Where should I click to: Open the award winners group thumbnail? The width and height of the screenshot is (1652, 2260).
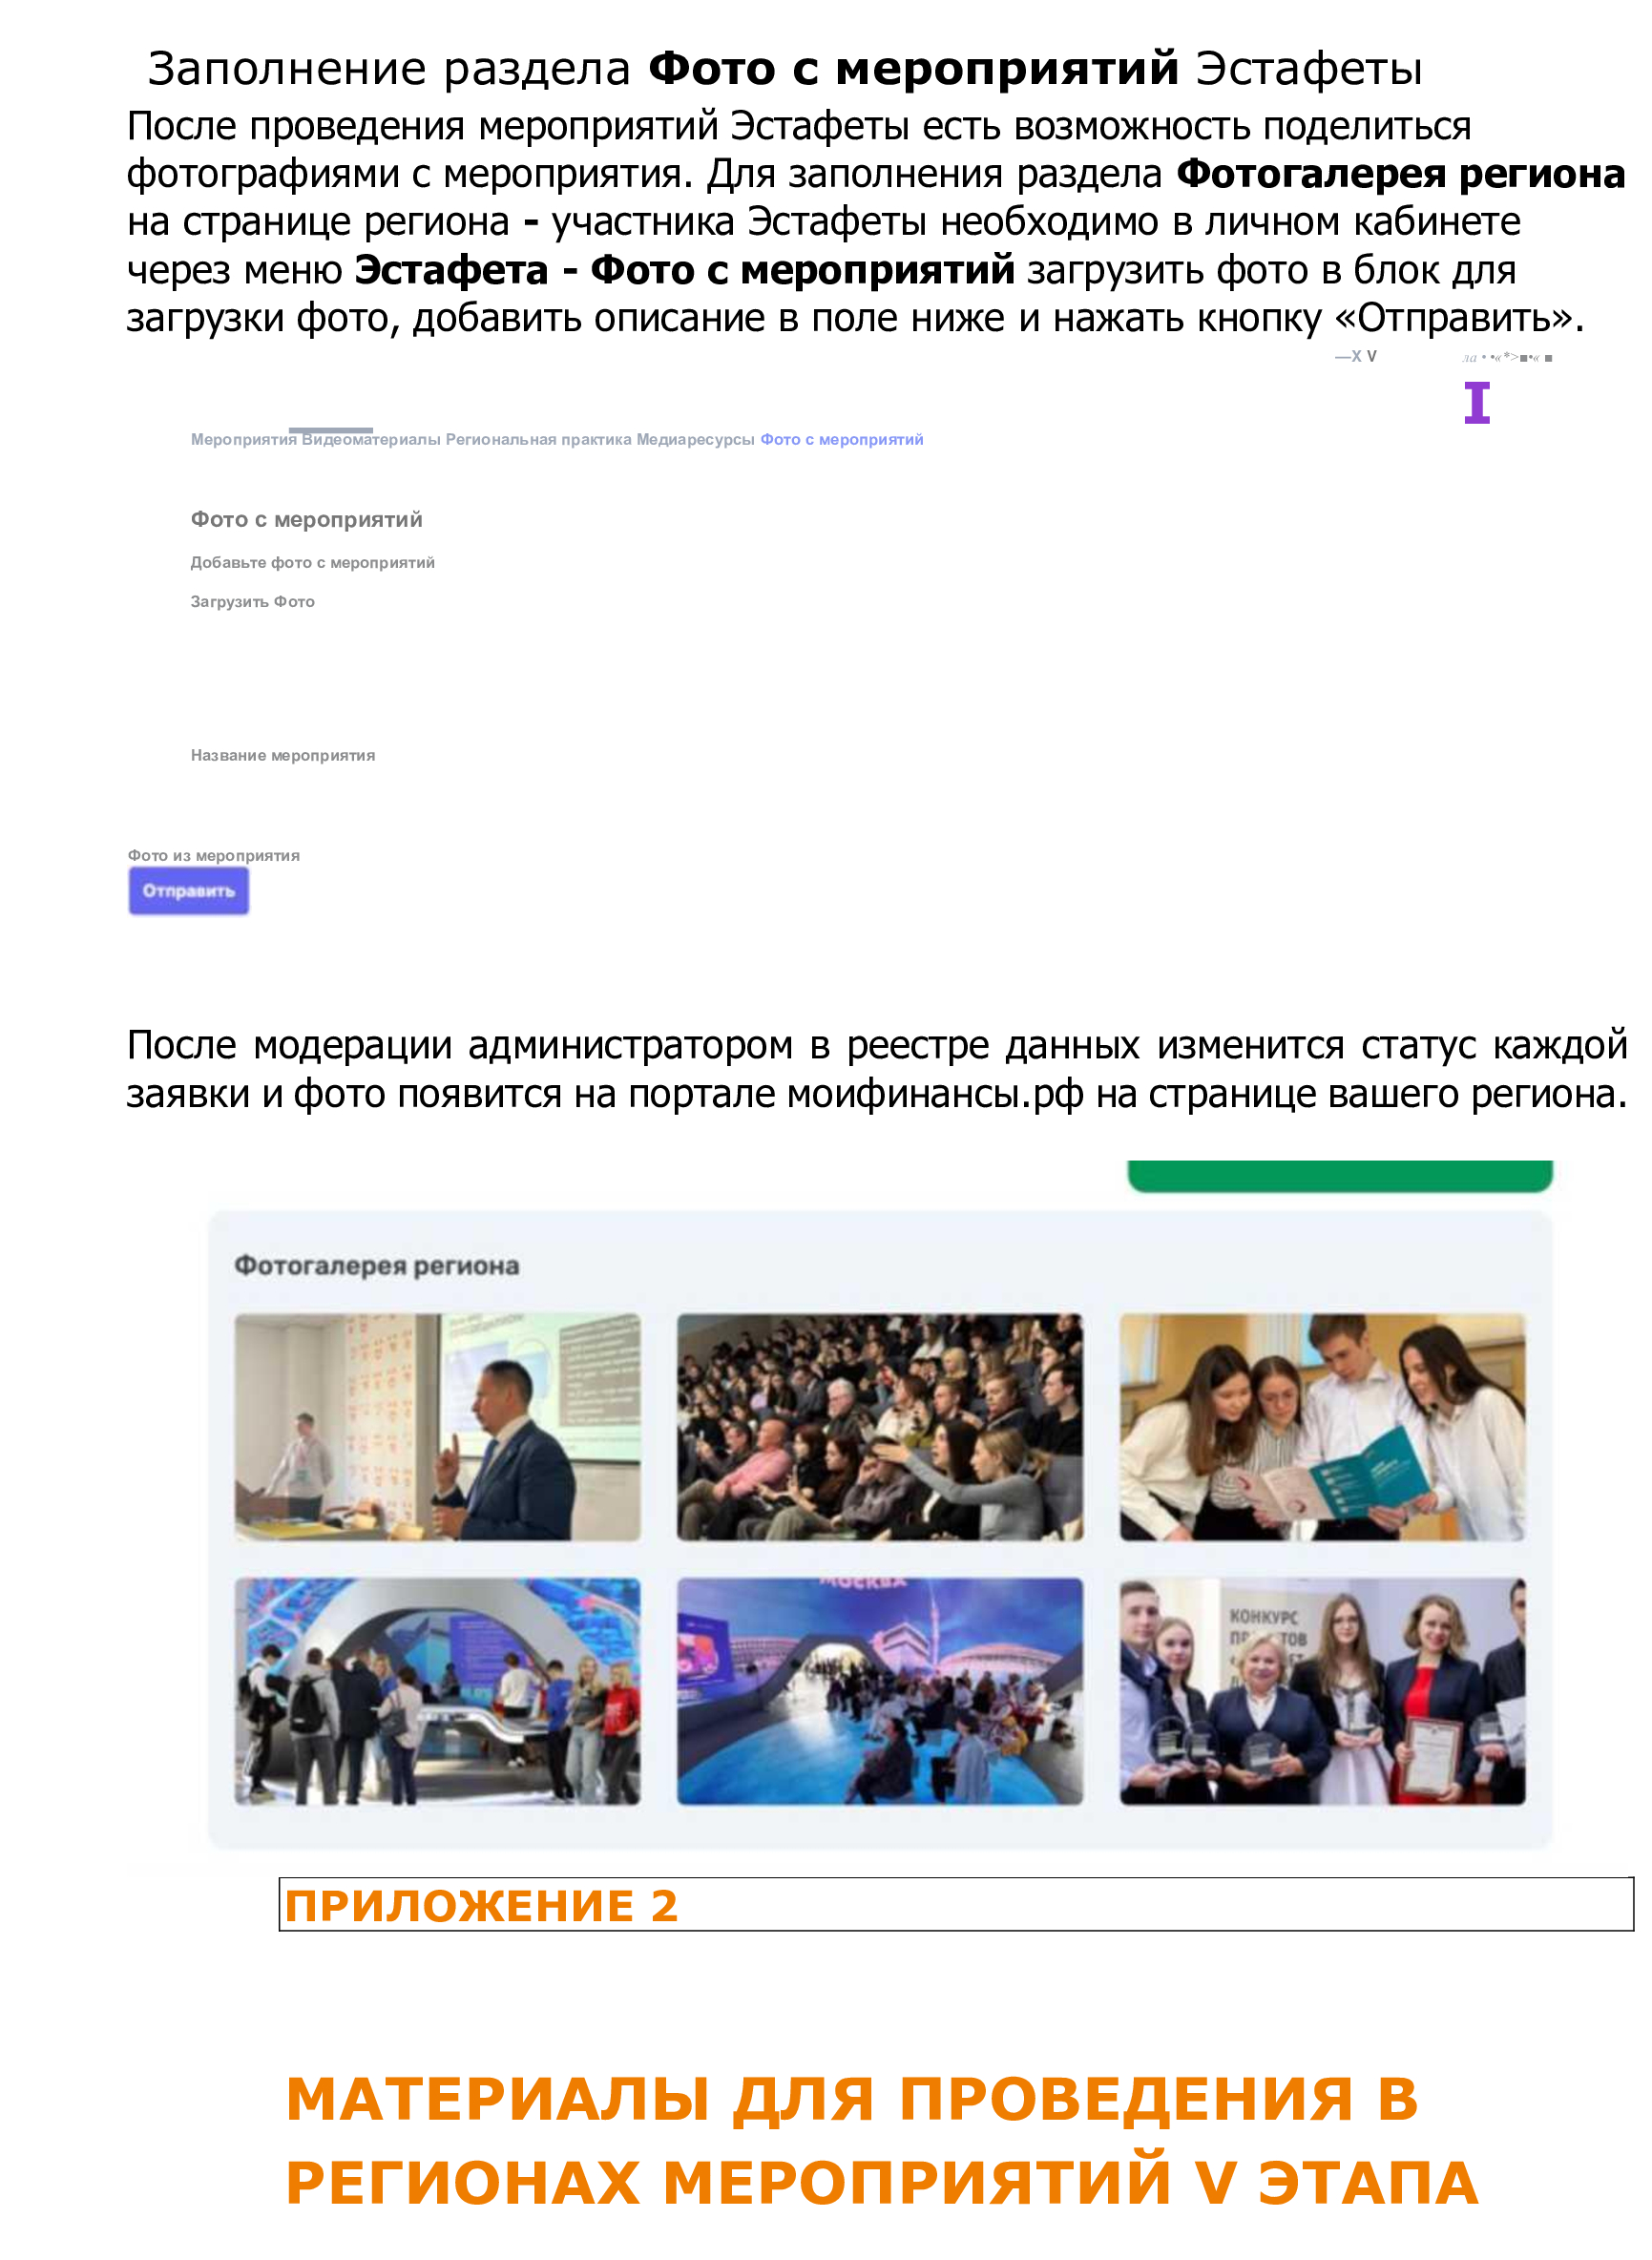(x=1323, y=1692)
